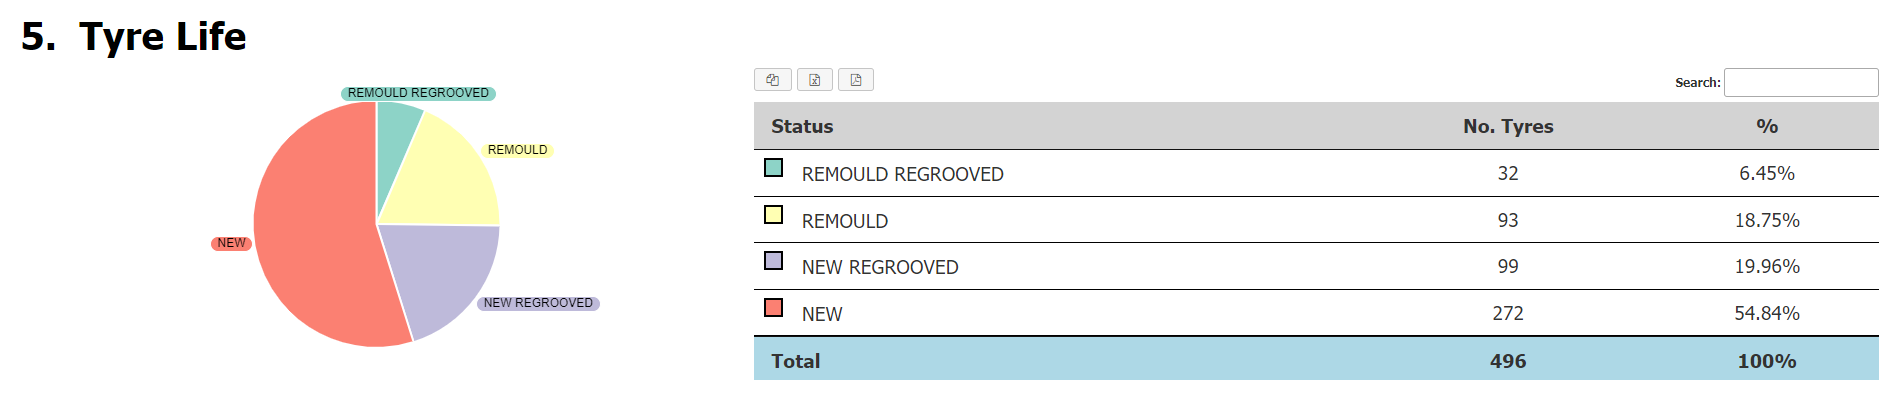This screenshot has width=1883, height=403.
Task: Export the table to Excel
Action: 815,80
